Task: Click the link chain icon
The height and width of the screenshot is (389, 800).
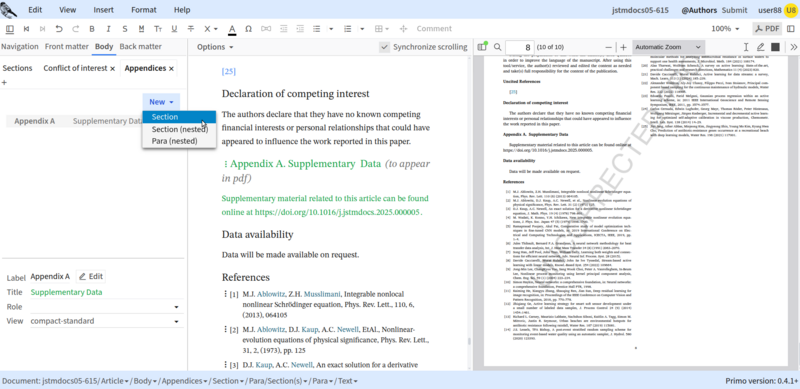Action: 266,29
